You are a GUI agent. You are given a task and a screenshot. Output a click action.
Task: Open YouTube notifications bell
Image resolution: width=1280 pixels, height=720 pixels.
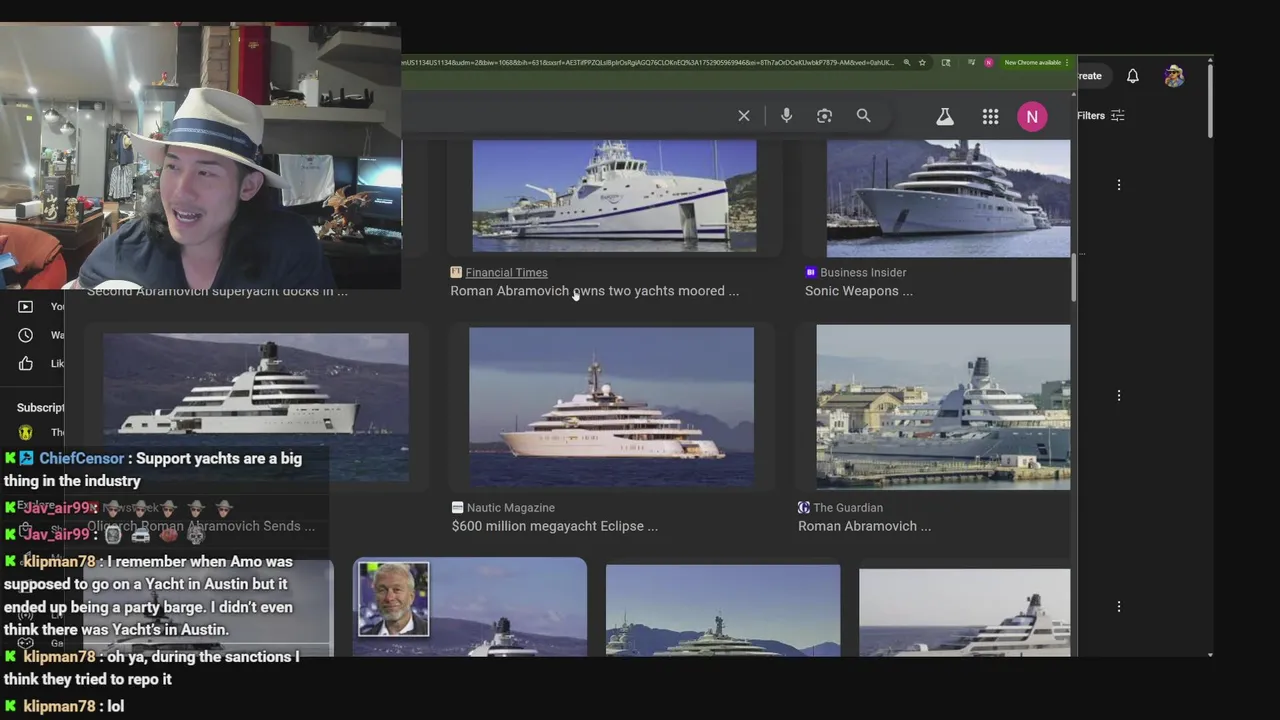tap(1133, 76)
